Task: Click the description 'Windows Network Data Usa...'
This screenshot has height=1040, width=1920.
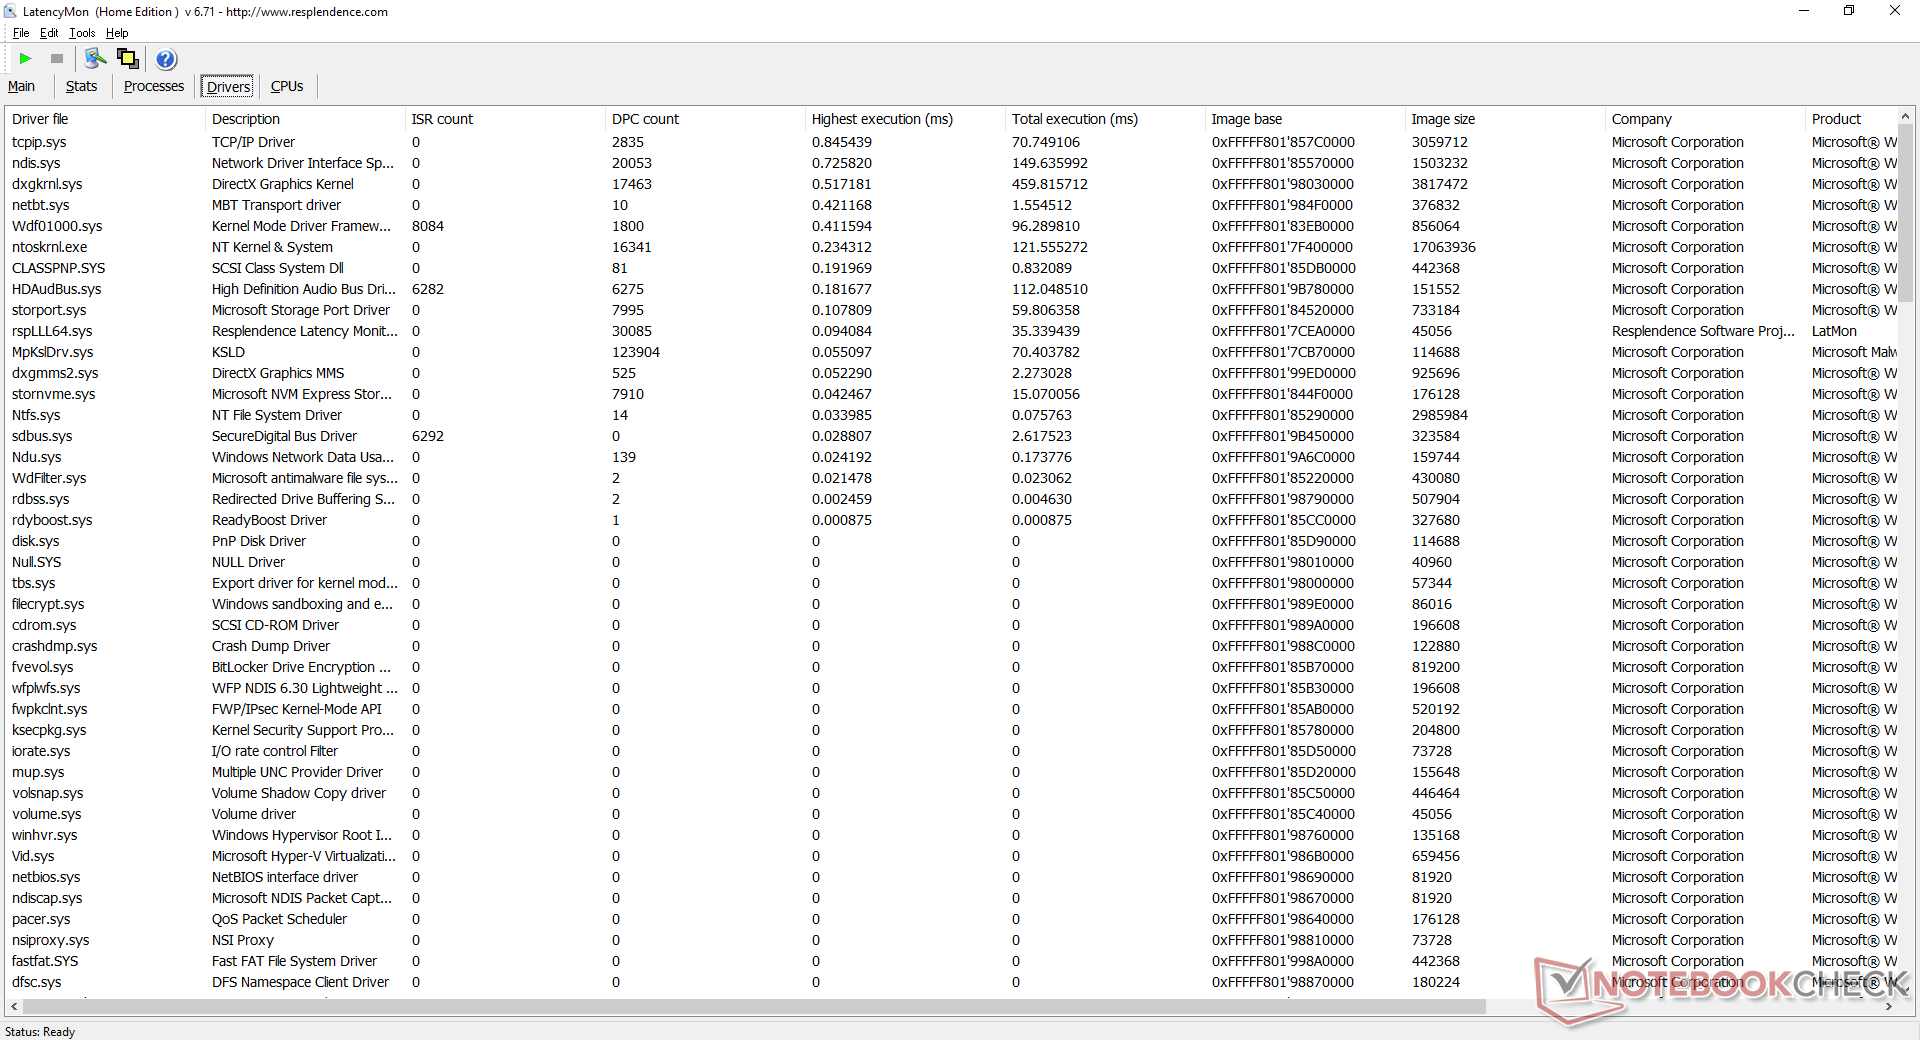Action: [303, 457]
